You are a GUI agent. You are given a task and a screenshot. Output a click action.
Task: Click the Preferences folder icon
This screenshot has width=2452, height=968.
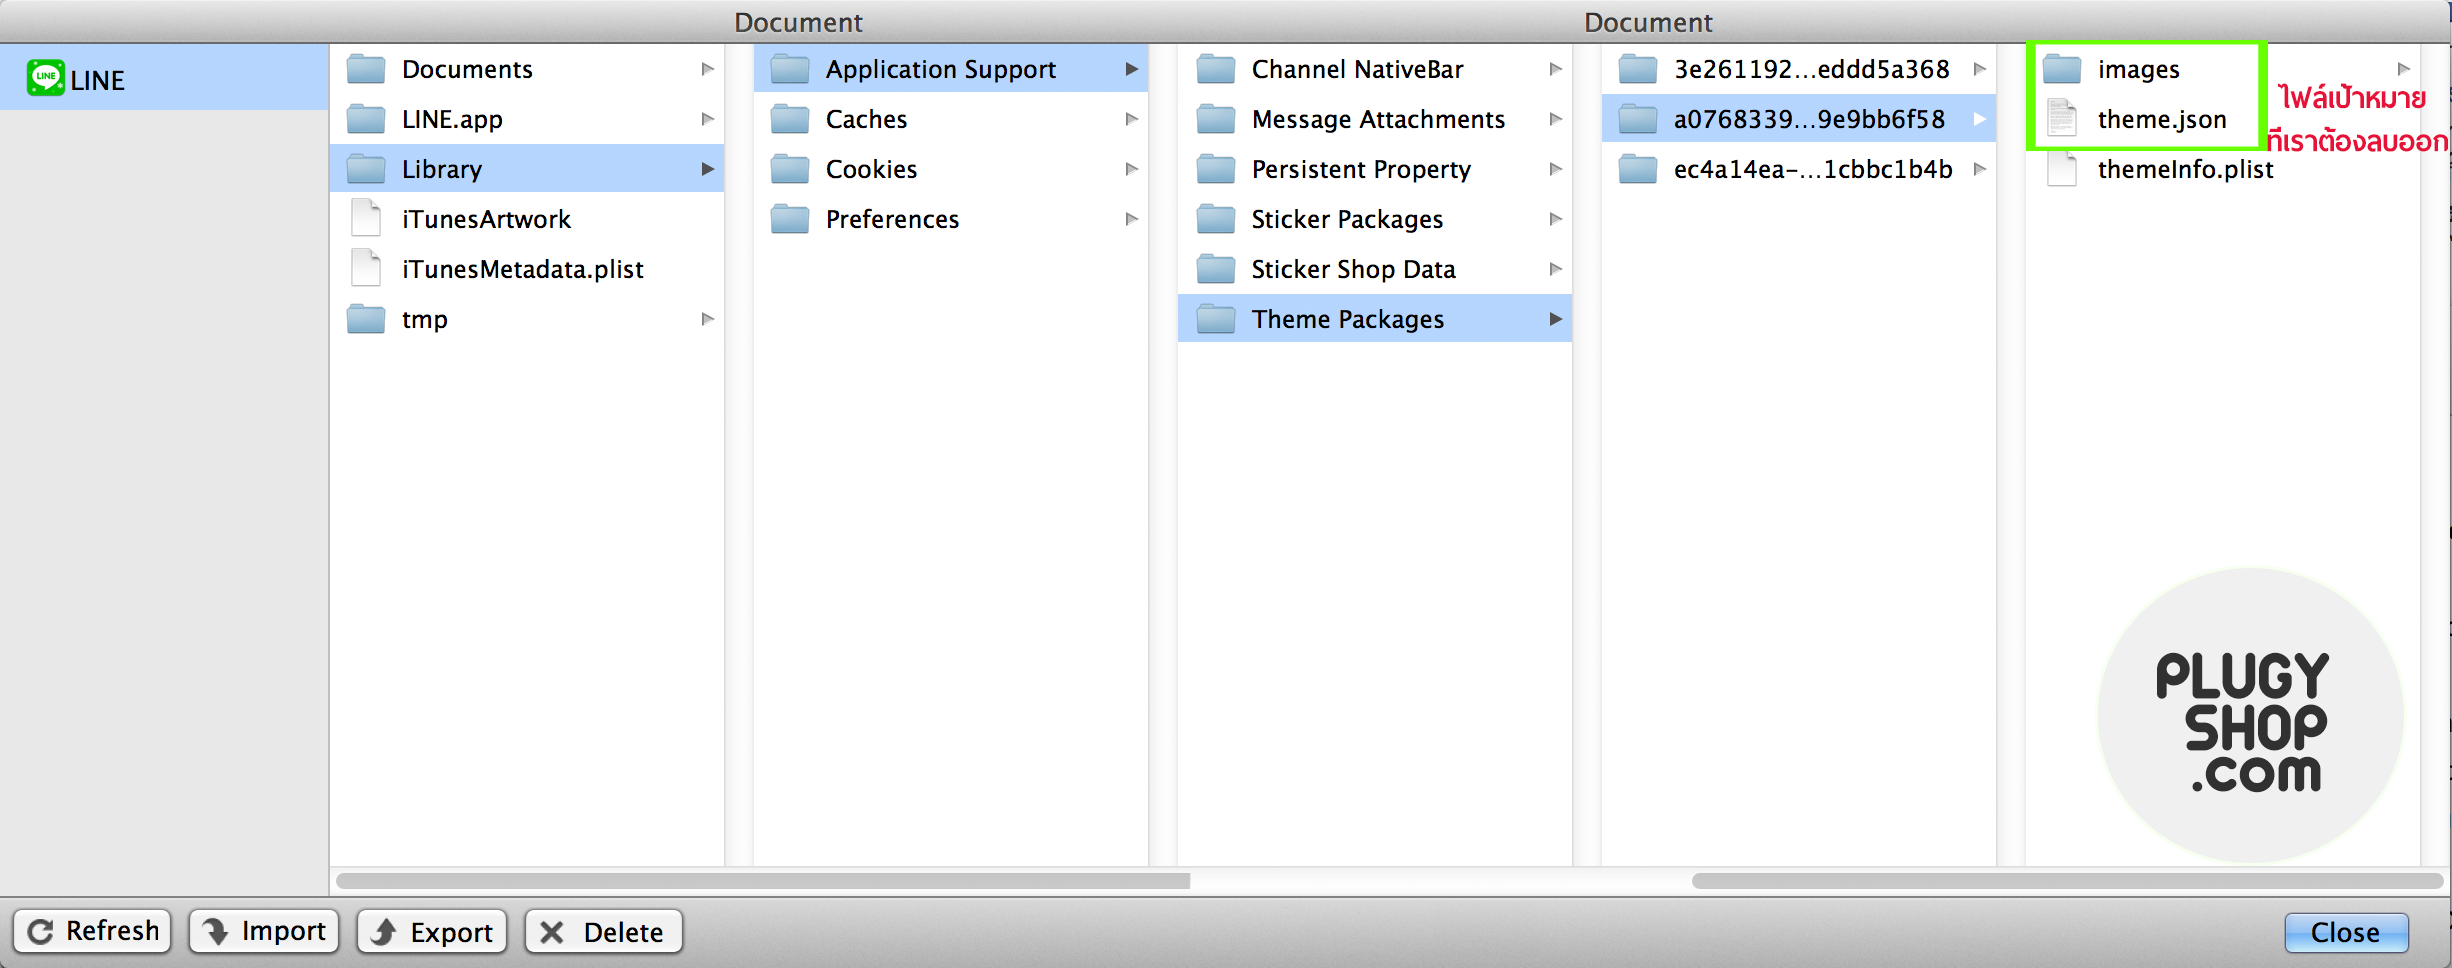[x=790, y=219]
